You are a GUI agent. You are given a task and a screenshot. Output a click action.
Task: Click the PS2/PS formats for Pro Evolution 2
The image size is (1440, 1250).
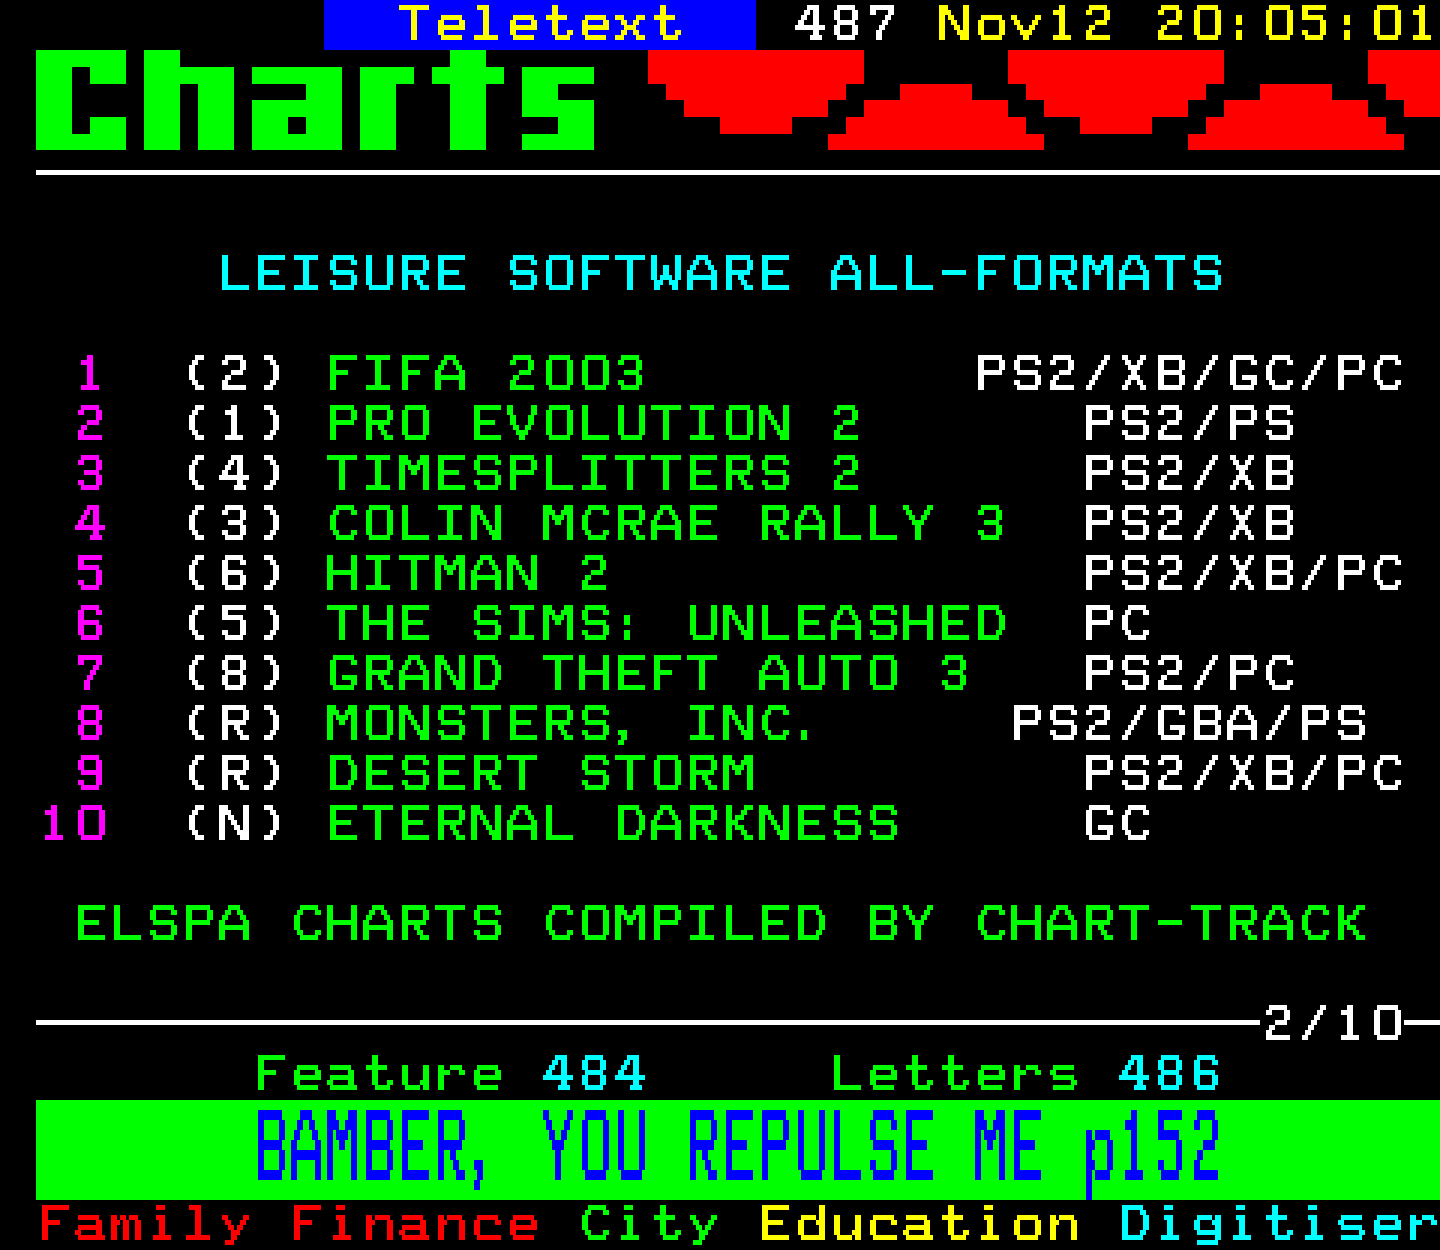pyautogui.click(x=1190, y=424)
